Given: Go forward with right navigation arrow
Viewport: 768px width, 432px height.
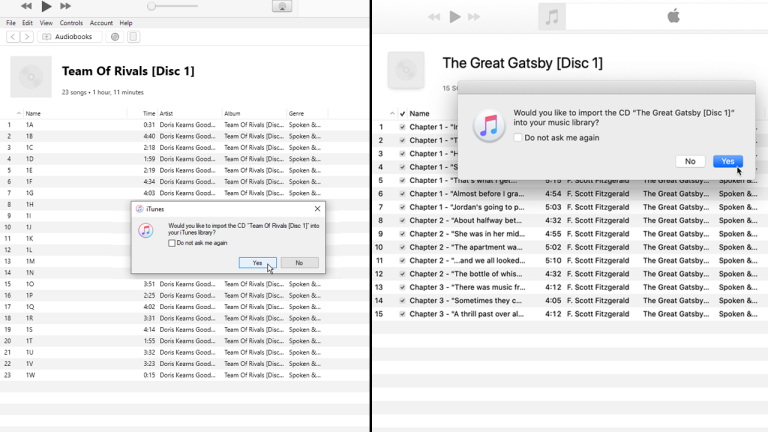Looking at the screenshot, I should point(27,37).
